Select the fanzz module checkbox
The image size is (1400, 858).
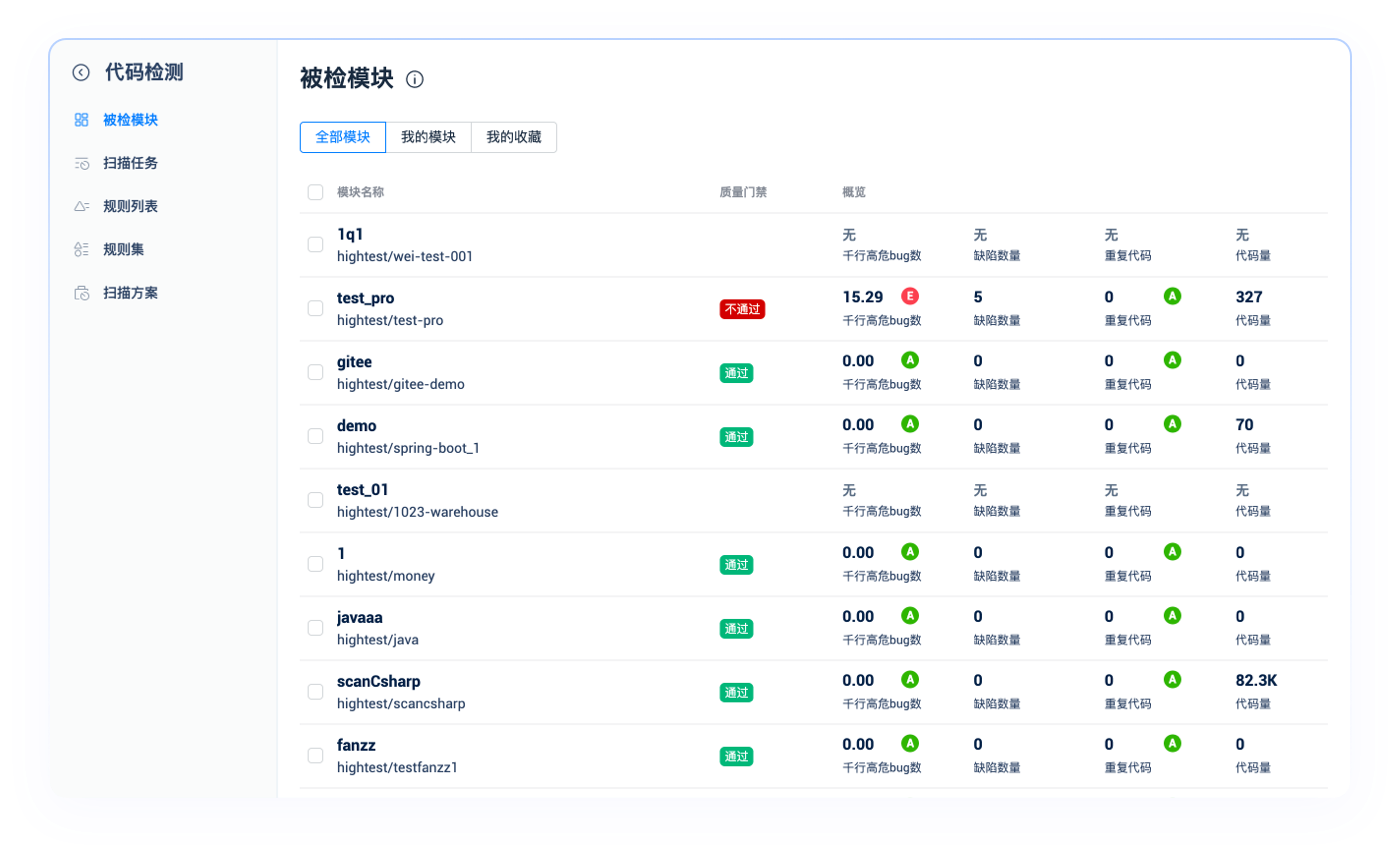315,756
